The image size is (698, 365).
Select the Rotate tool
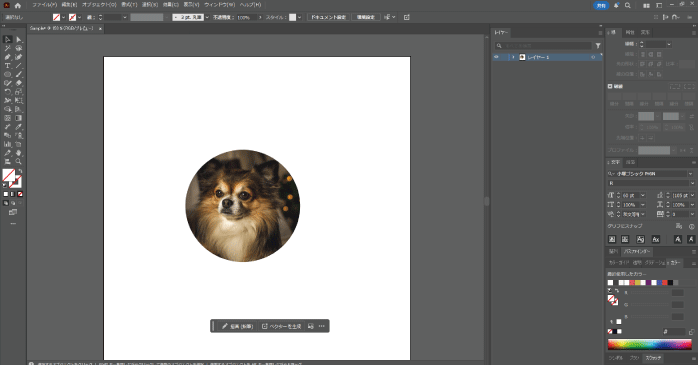(x=8, y=92)
